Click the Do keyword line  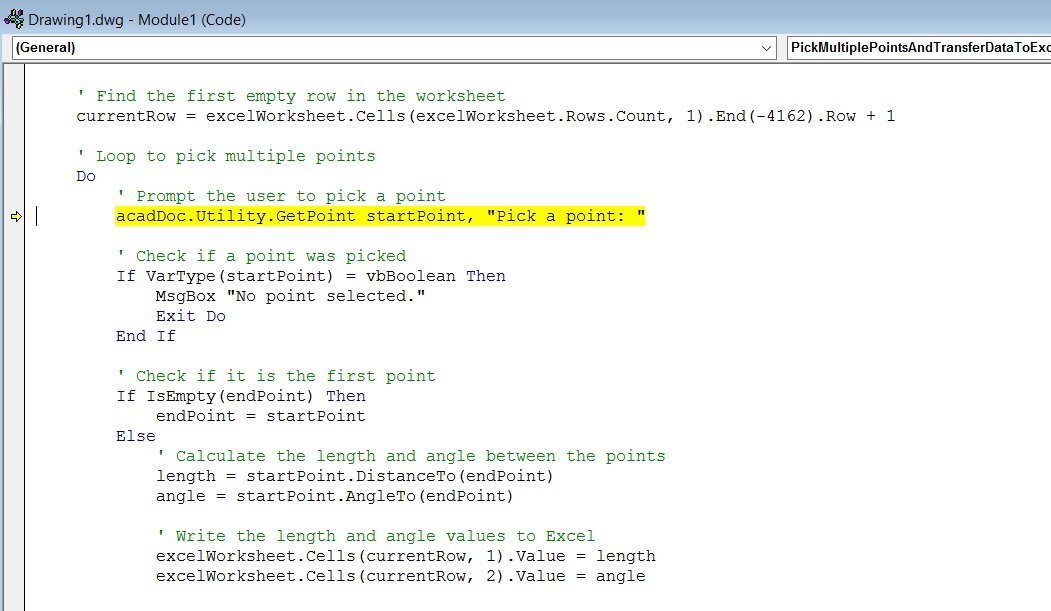coord(86,176)
